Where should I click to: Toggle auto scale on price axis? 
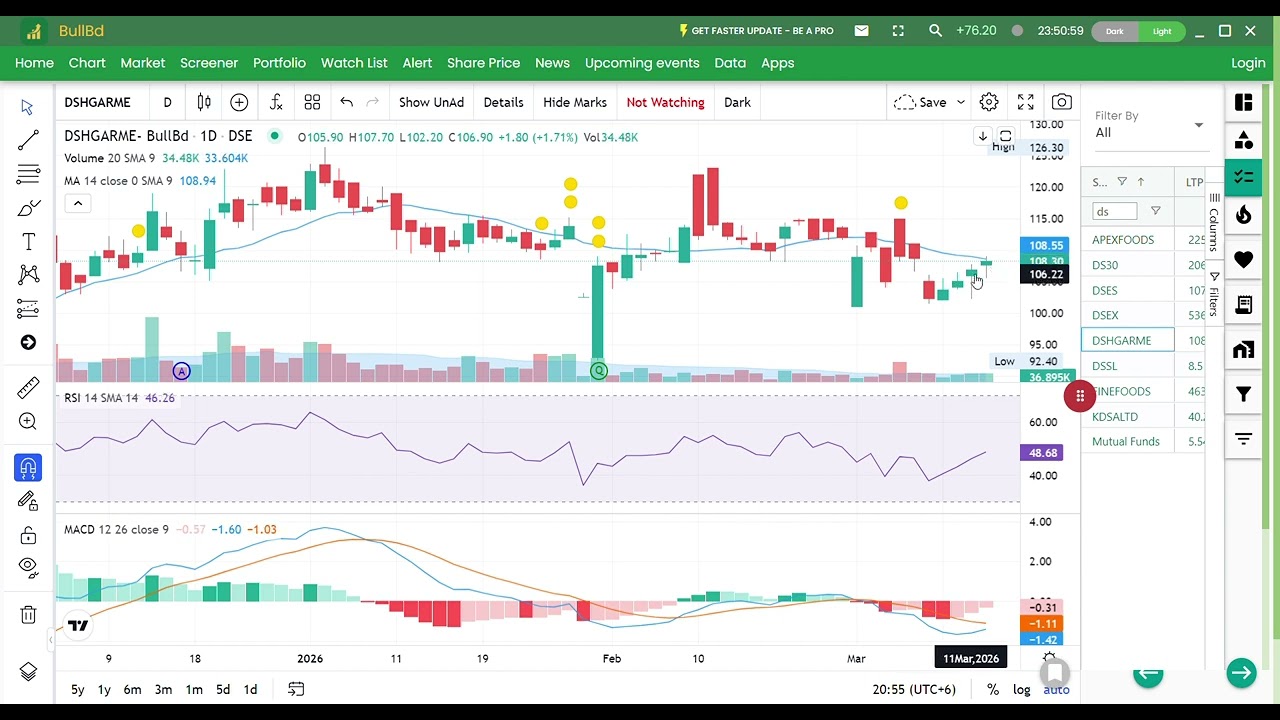1056,689
